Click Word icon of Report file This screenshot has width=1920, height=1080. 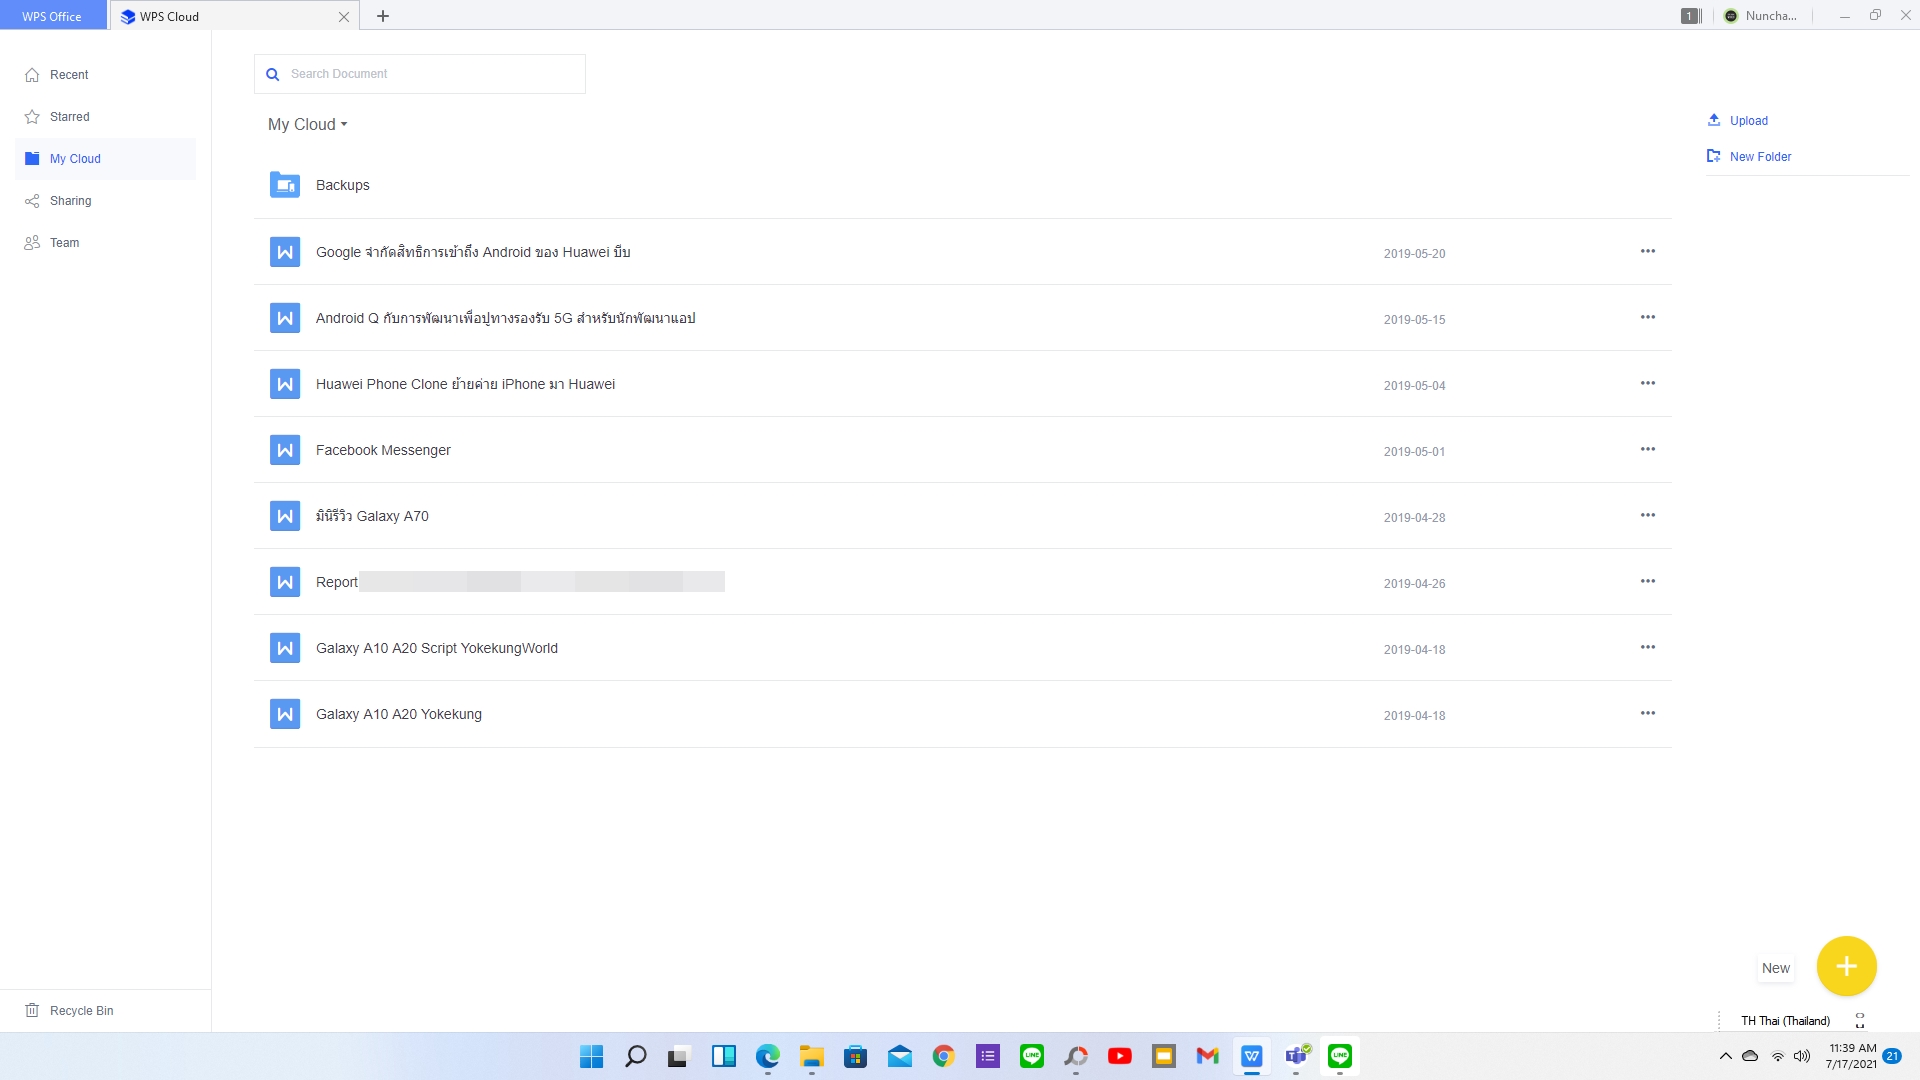click(285, 582)
